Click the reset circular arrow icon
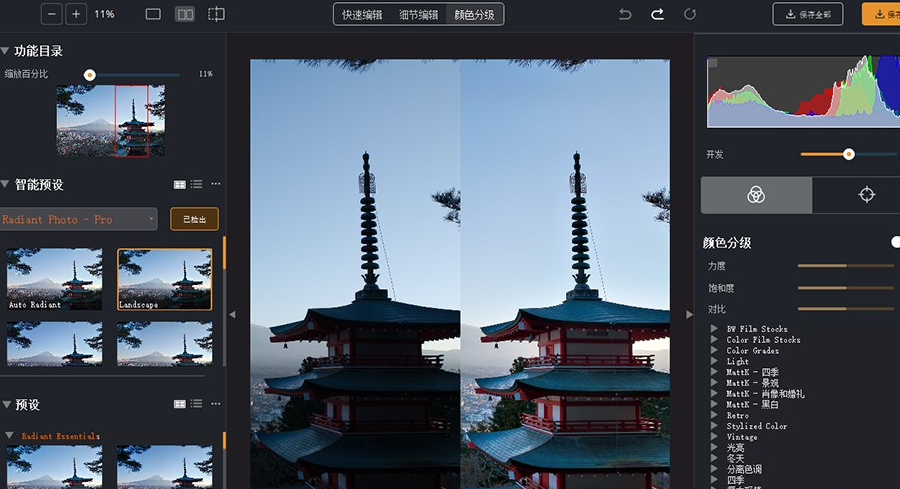This screenshot has width=900, height=489. click(x=690, y=14)
